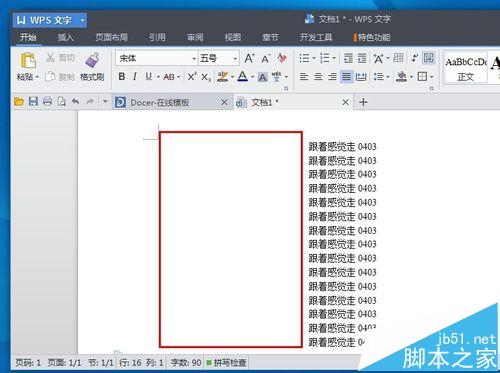This screenshot has height=373, width=500.
Task: Click the numbered list icon
Action: [325, 58]
